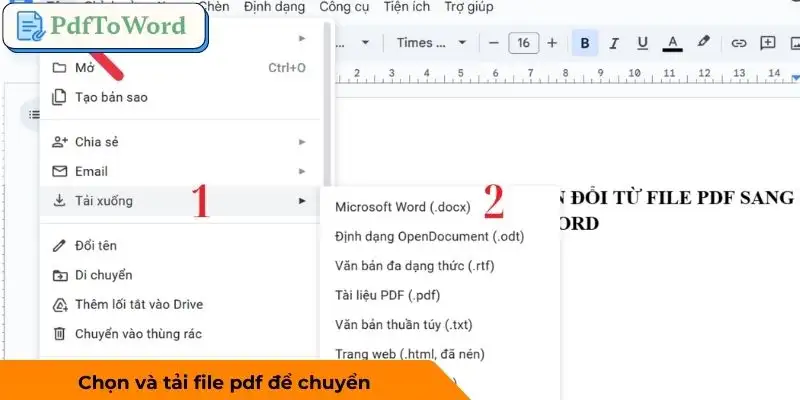800x400 pixels.
Task: Click the add comment icon
Action: (x=767, y=43)
